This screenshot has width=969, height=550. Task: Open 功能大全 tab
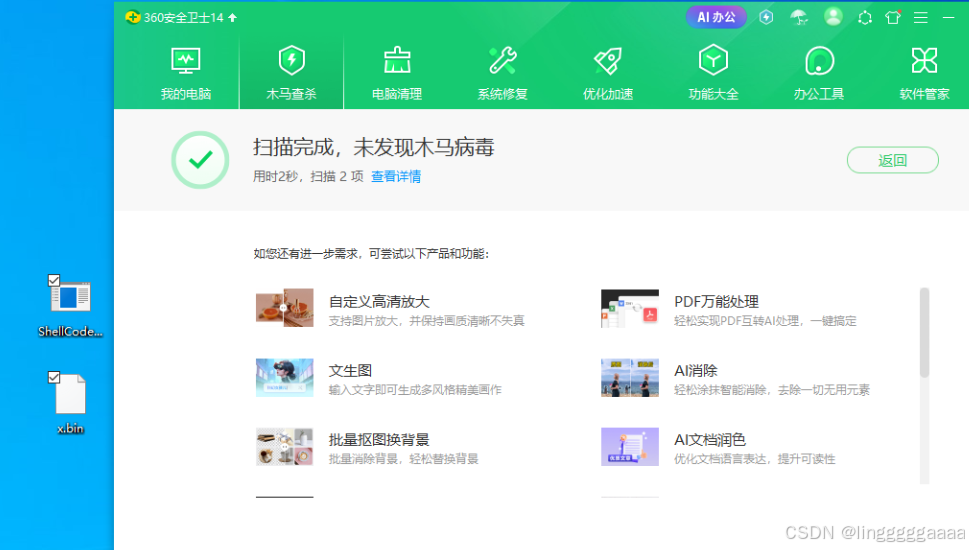pyautogui.click(x=713, y=73)
